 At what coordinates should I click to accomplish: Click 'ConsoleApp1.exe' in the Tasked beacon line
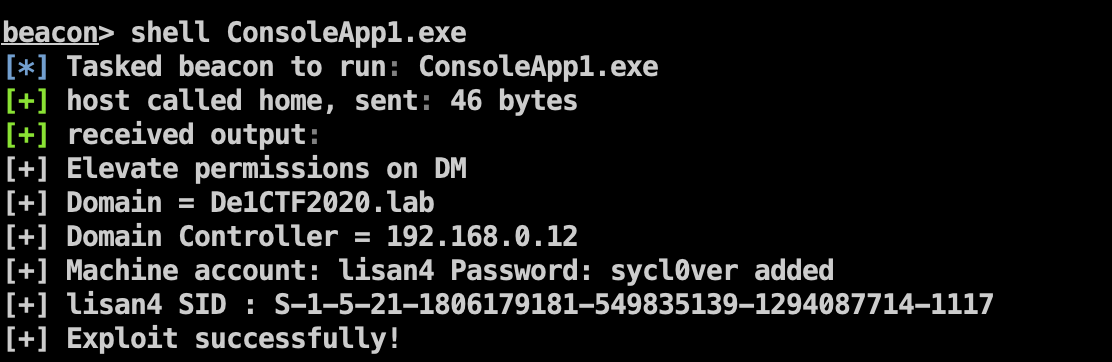538,67
